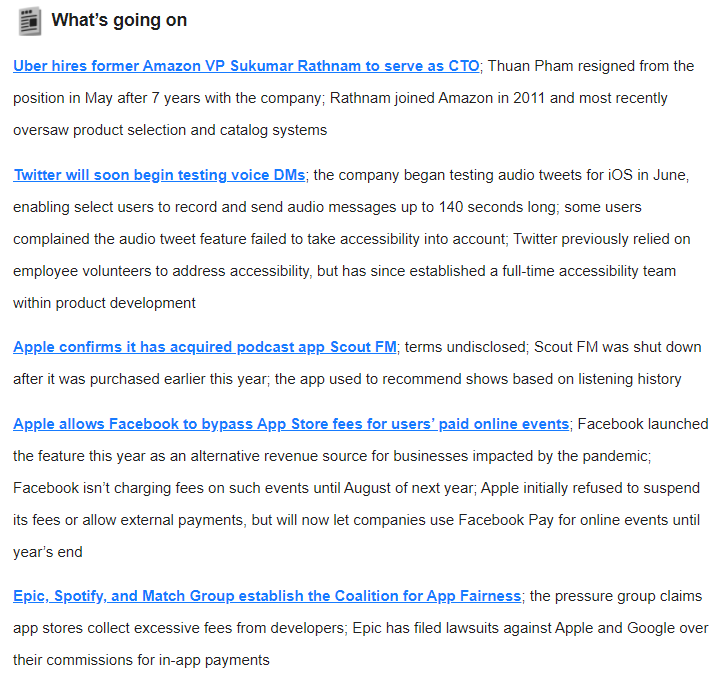Click text about employee volunteers addressing accessibility

point(200,271)
